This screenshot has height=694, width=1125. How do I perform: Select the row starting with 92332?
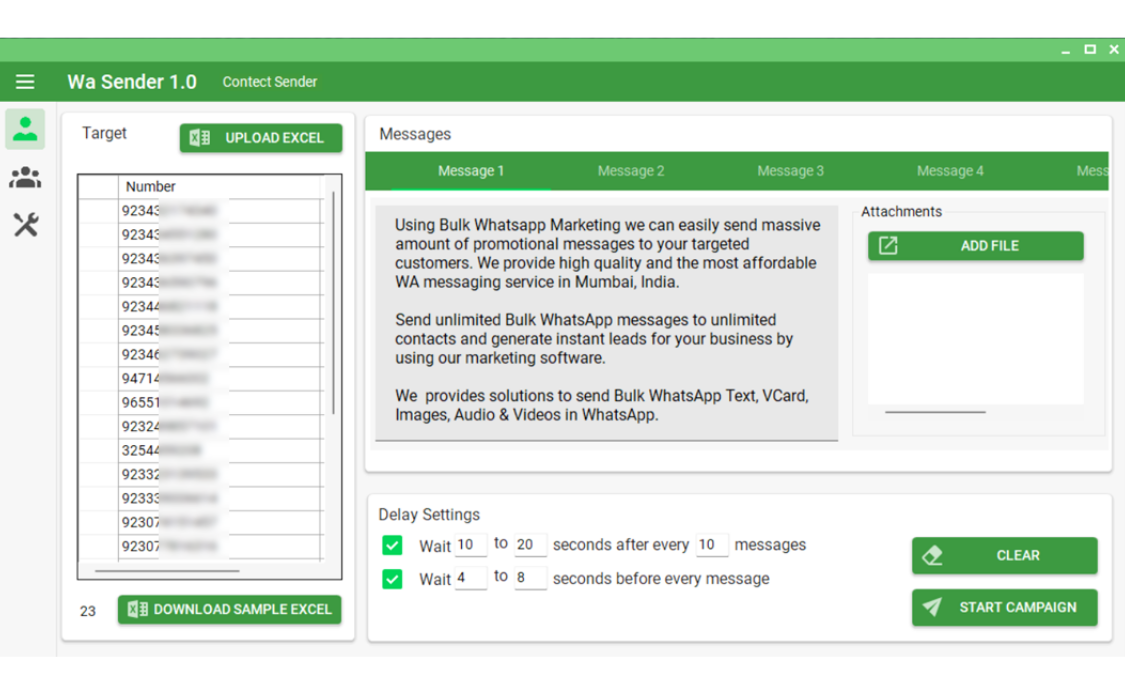coord(201,474)
